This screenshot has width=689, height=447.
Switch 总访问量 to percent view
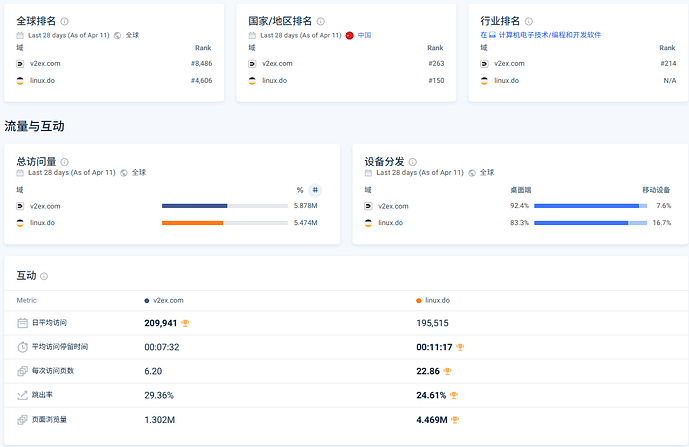coord(300,190)
